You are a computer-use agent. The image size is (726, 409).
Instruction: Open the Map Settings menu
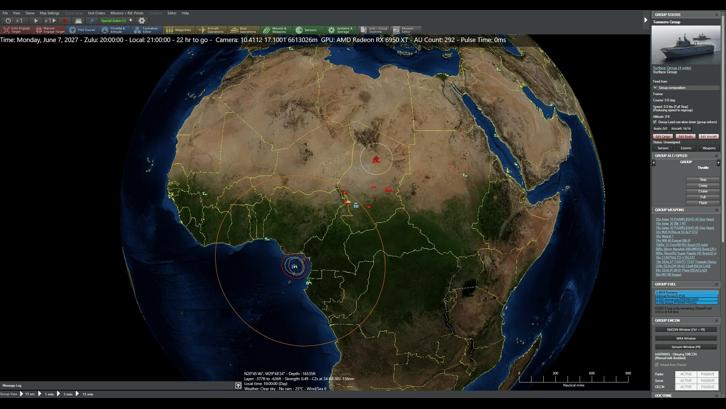(x=49, y=13)
